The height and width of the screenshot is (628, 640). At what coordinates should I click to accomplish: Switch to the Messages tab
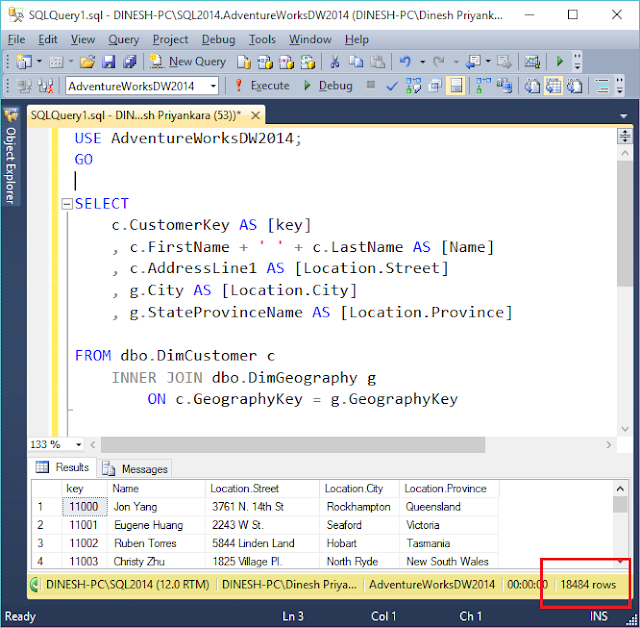tap(137, 469)
